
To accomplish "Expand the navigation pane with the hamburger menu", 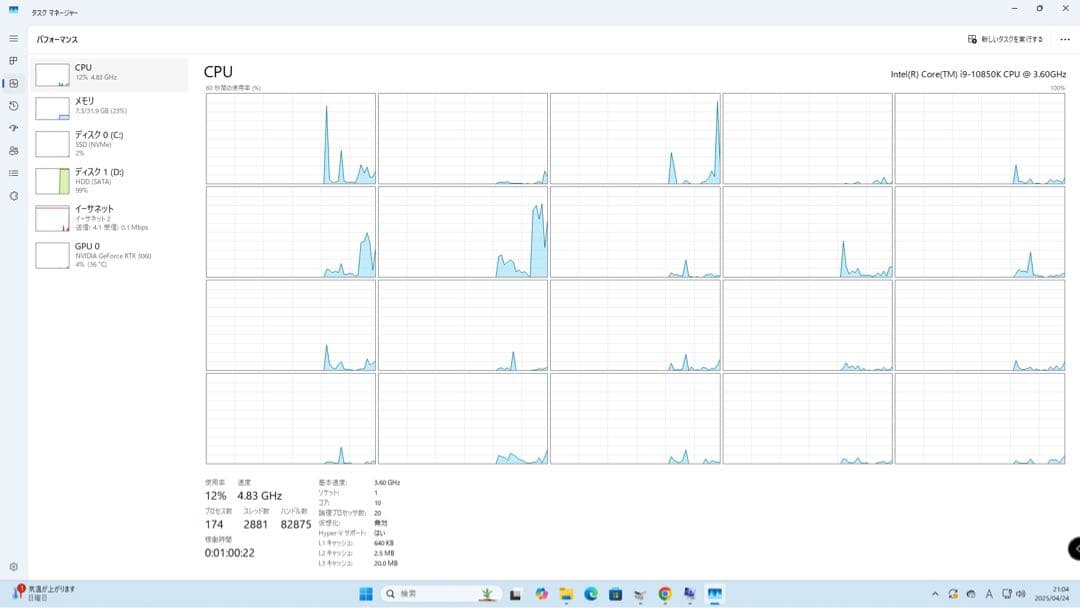I will coord(13,38).
